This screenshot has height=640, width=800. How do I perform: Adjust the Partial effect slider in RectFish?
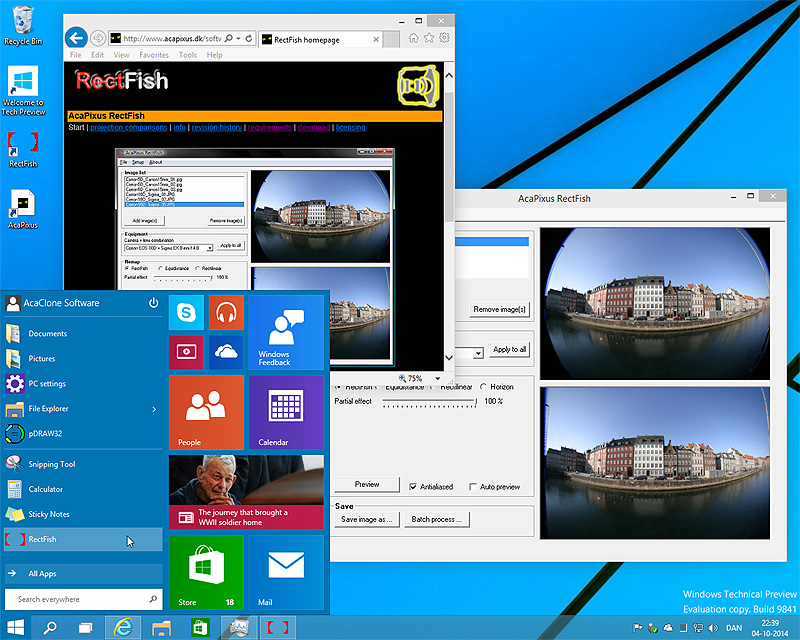click(430, 402)
